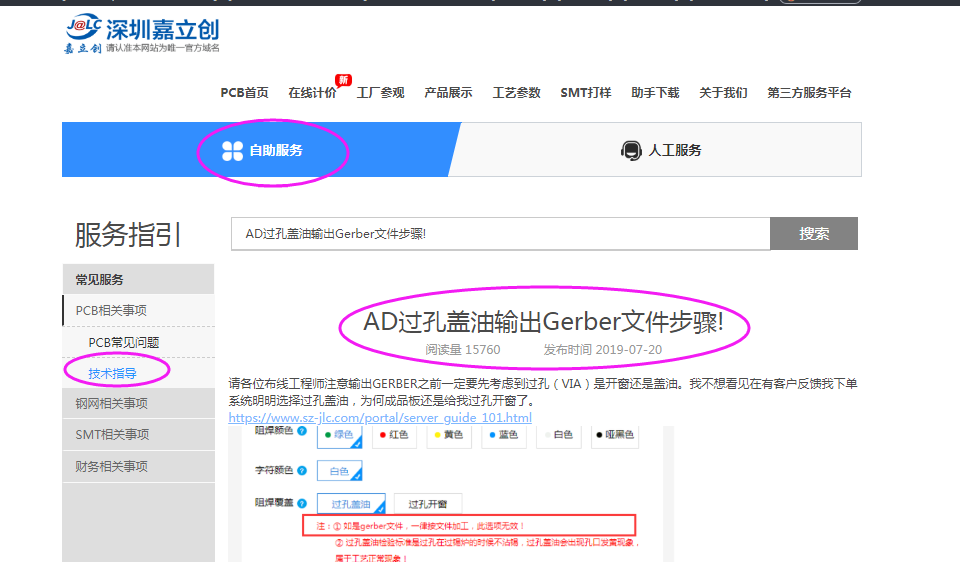Click the help icon next to 字符颜色

[302, 470]
